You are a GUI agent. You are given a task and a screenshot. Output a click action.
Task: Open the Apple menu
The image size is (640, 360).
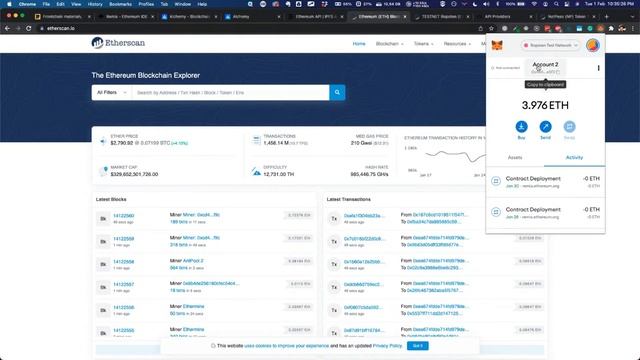click(9, 4)
